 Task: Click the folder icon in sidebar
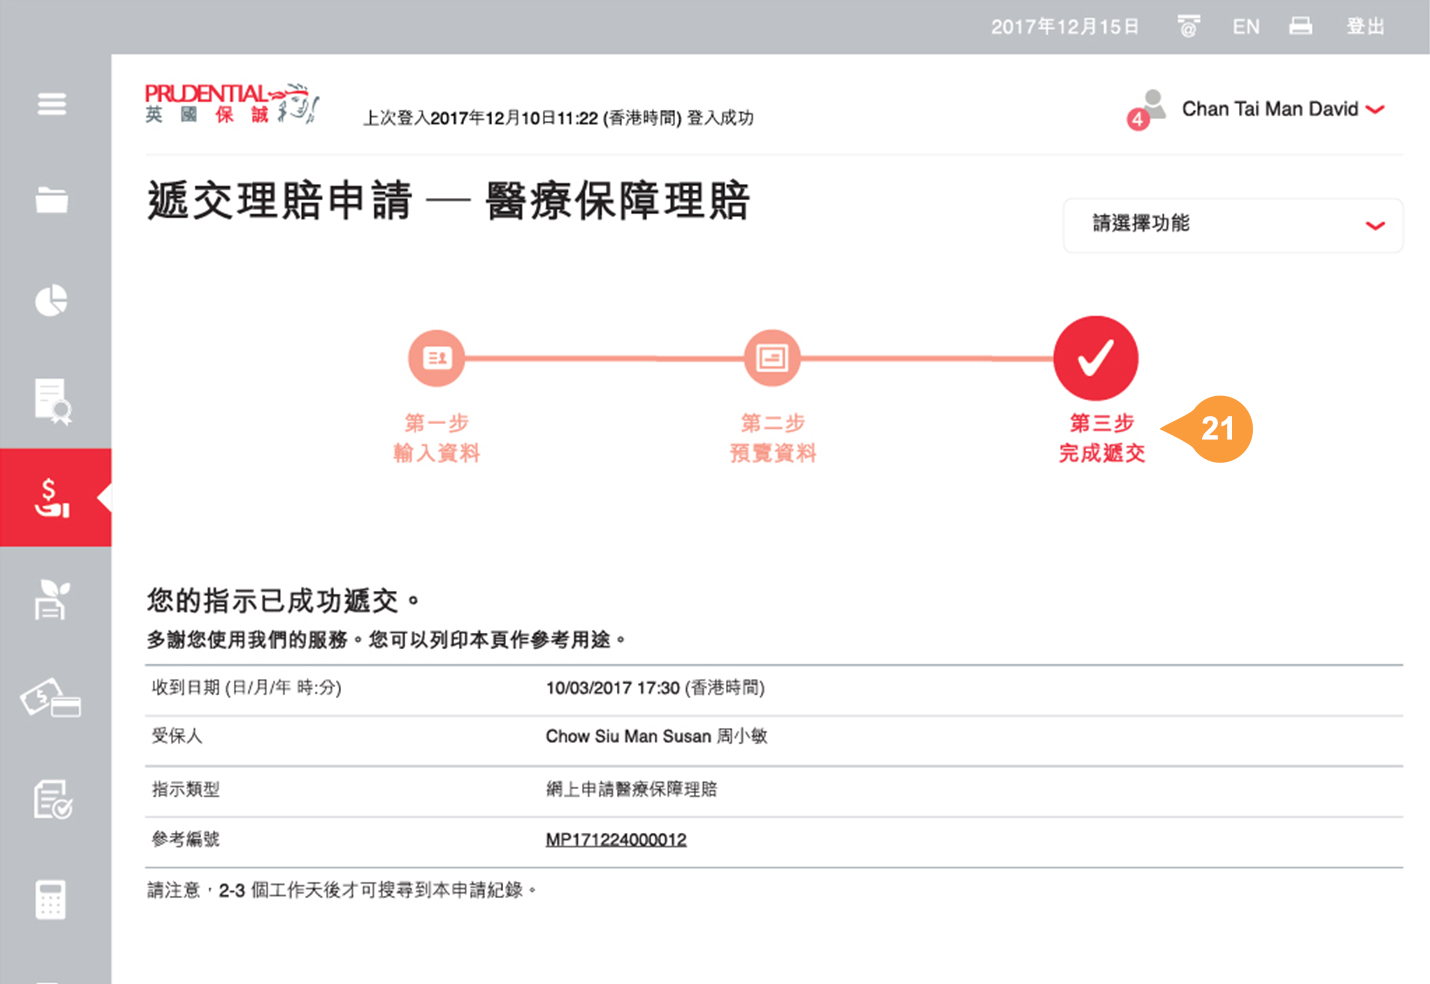pyautogui.click(x=52, y=200)
